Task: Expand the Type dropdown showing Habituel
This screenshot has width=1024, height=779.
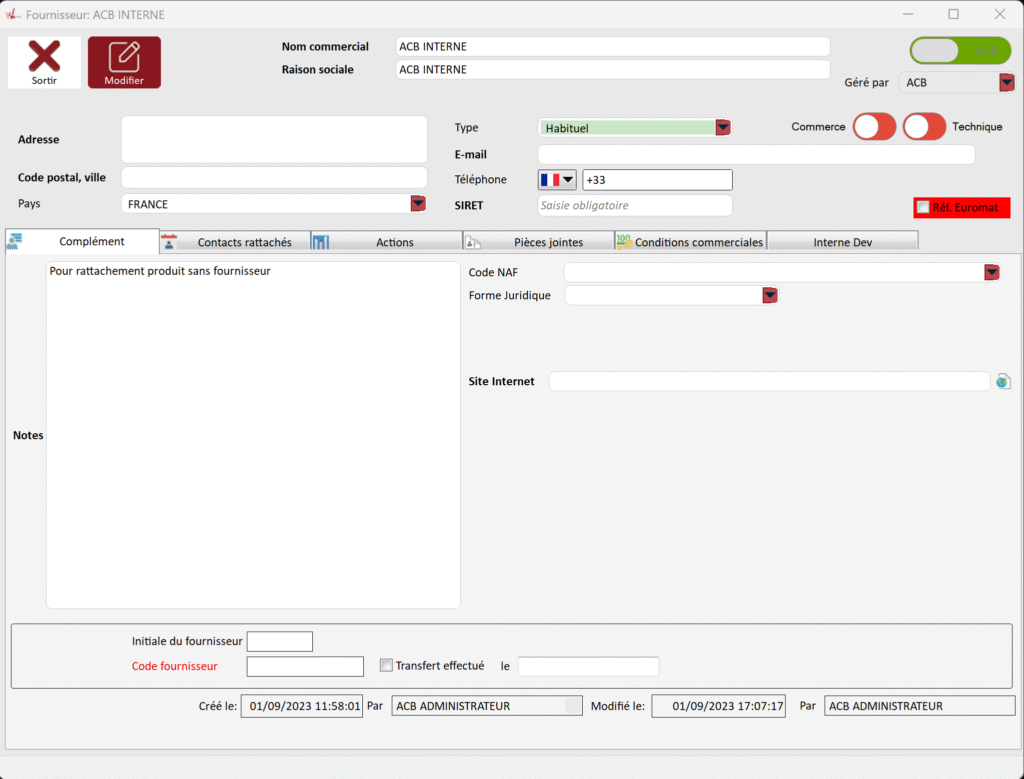Action: coord(722,128)
